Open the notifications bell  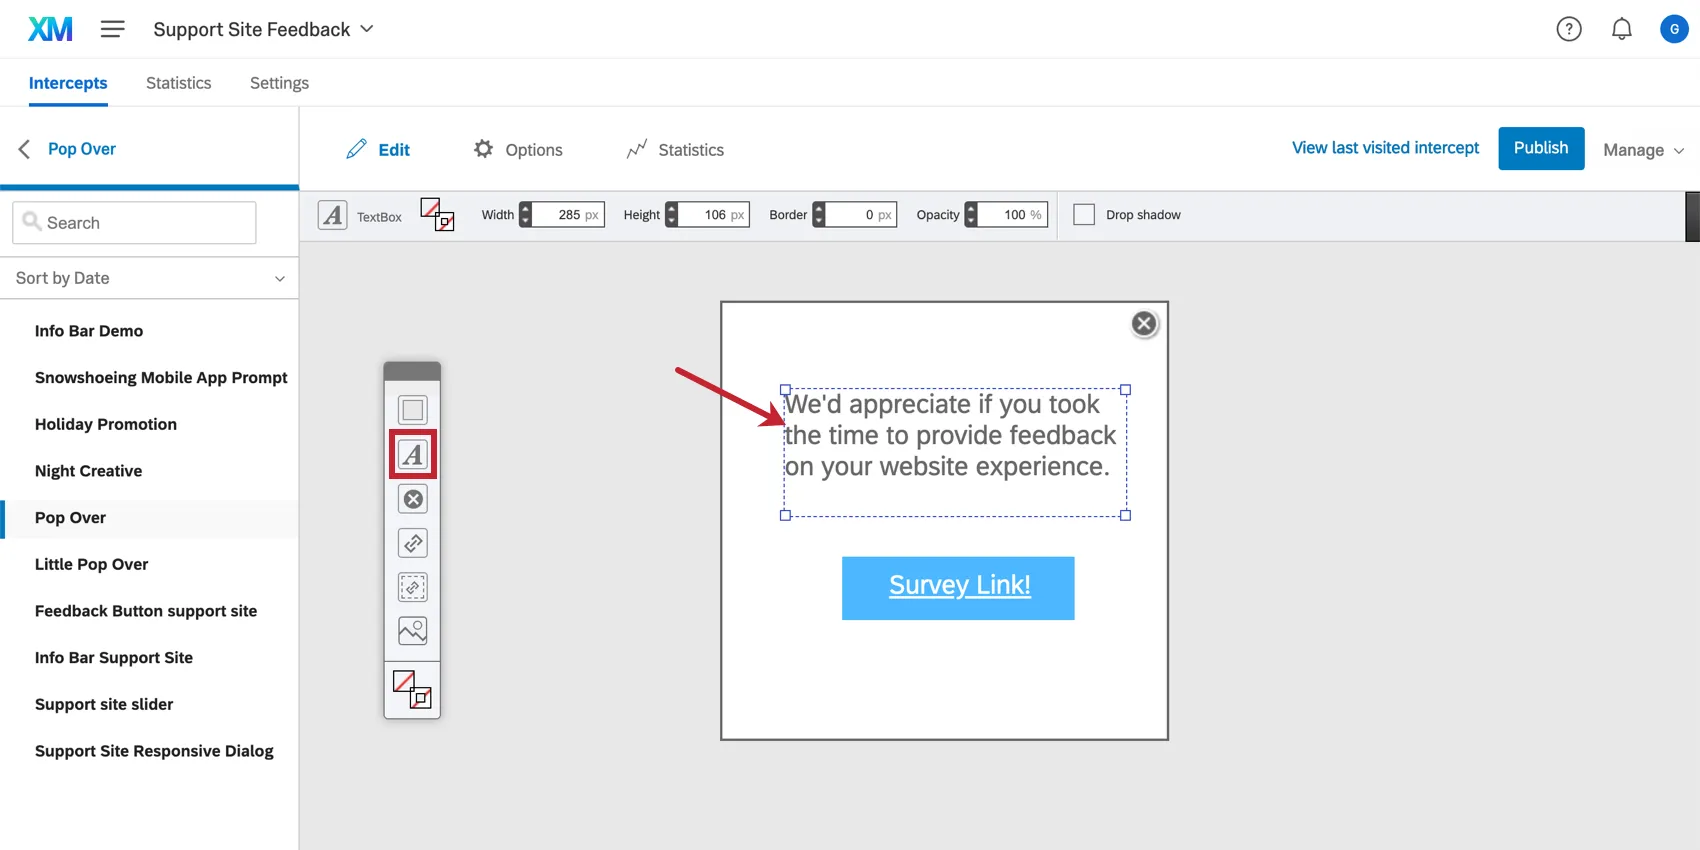[x=1621, y=29]
